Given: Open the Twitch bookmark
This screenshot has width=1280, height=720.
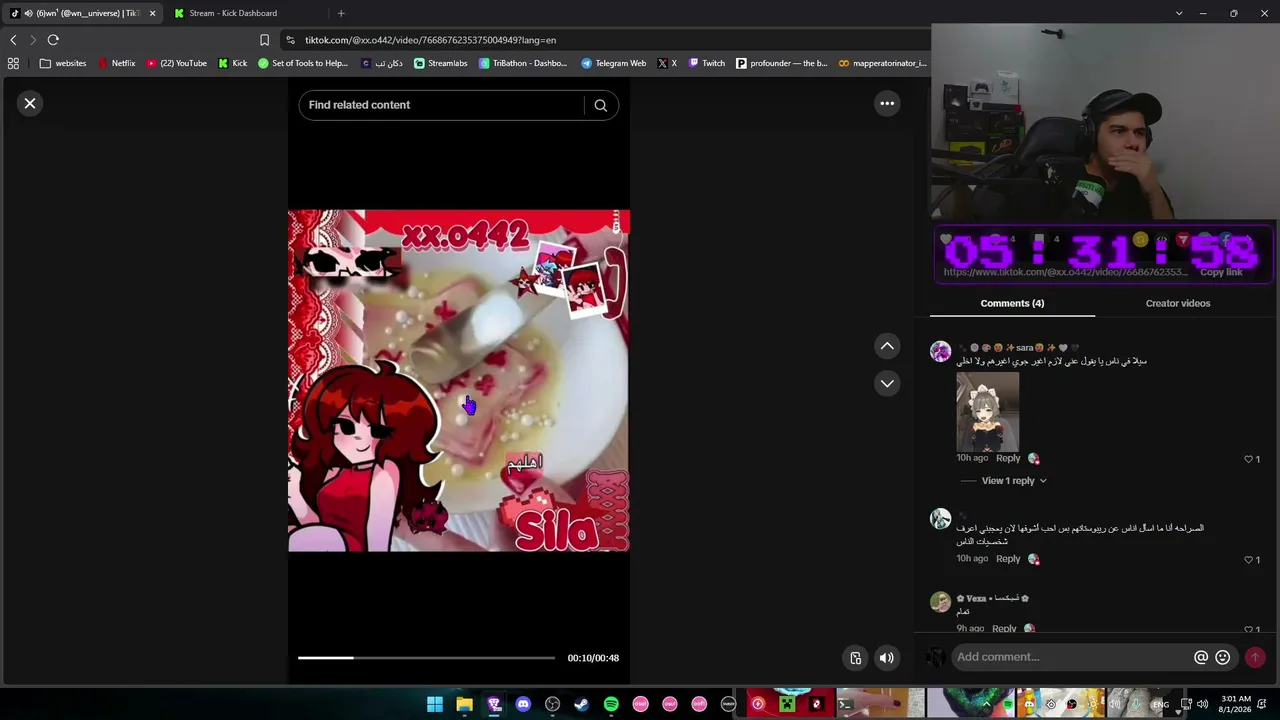Looking at the screenshot, I should (706, 63).
